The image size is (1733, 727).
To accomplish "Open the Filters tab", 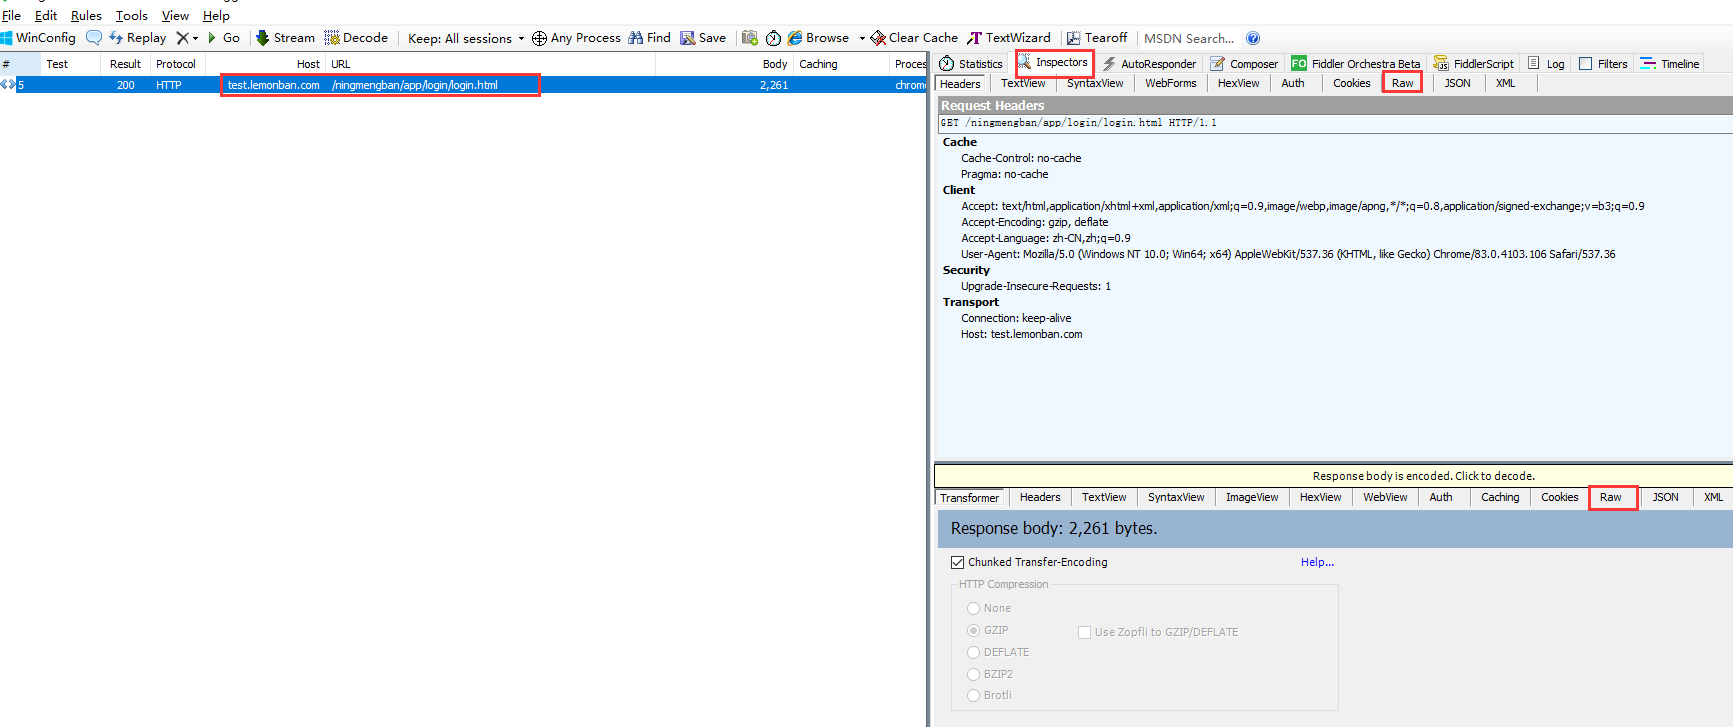I will 1603,64.
